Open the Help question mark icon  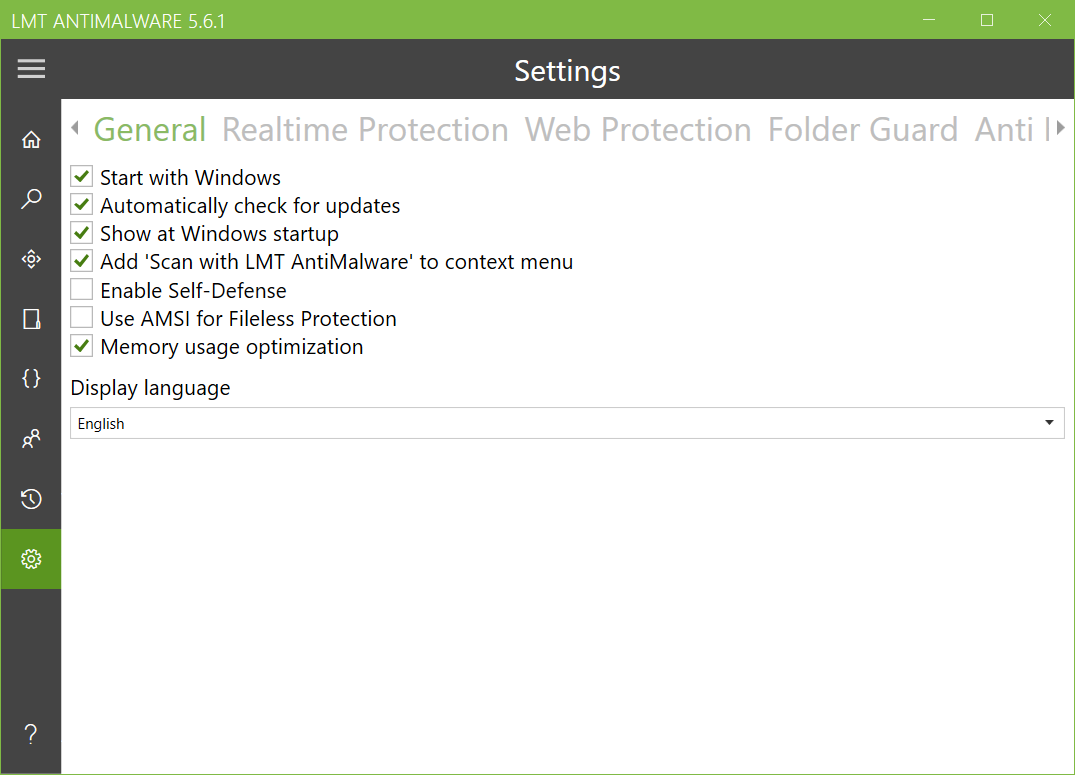point(31,735)
